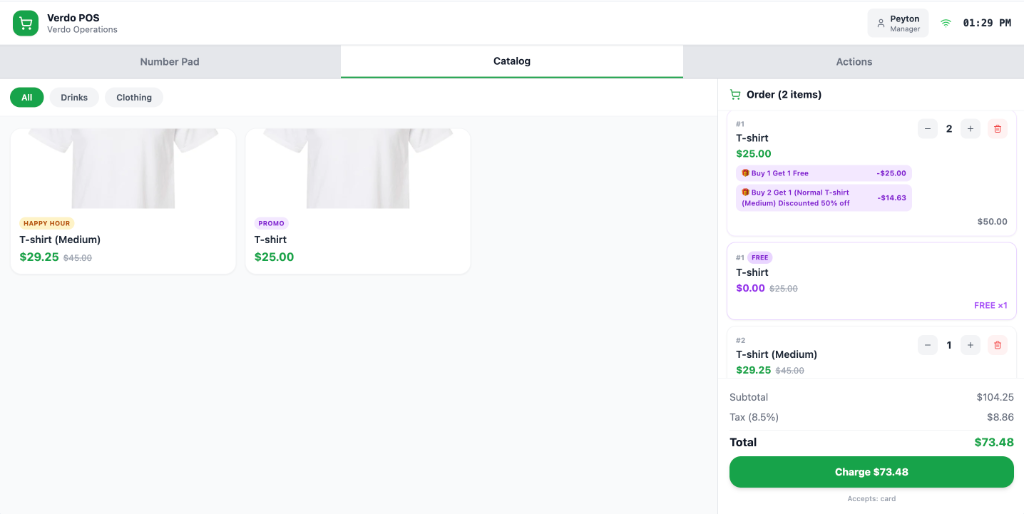Click the Tax (8.5%) label
This screenshot has width=1024, height=514.
(754, 417)
